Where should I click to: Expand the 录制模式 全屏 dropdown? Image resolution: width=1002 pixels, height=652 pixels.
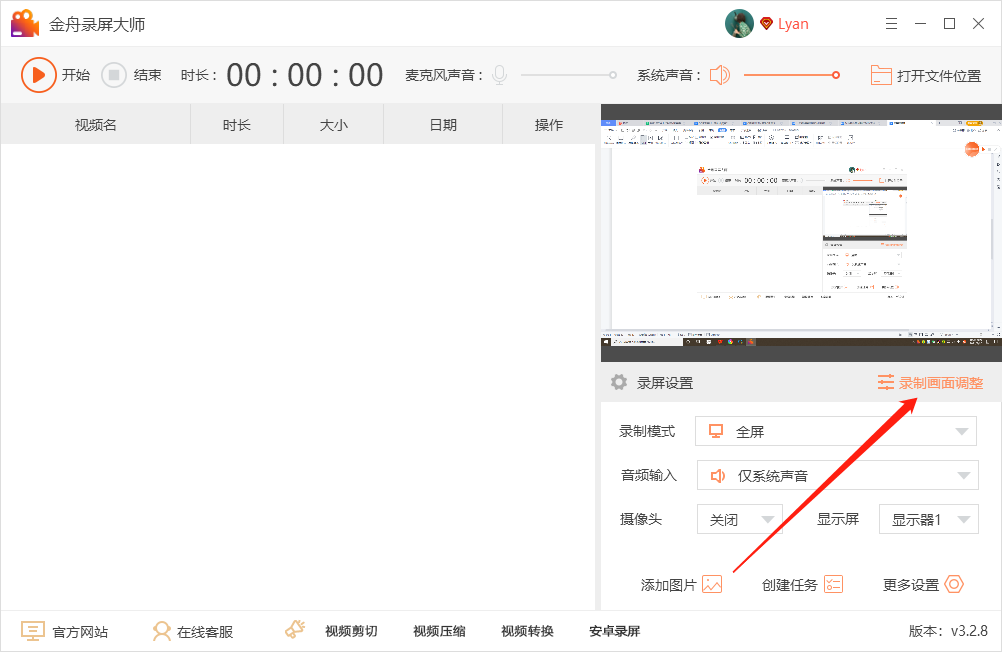[836, 432]
